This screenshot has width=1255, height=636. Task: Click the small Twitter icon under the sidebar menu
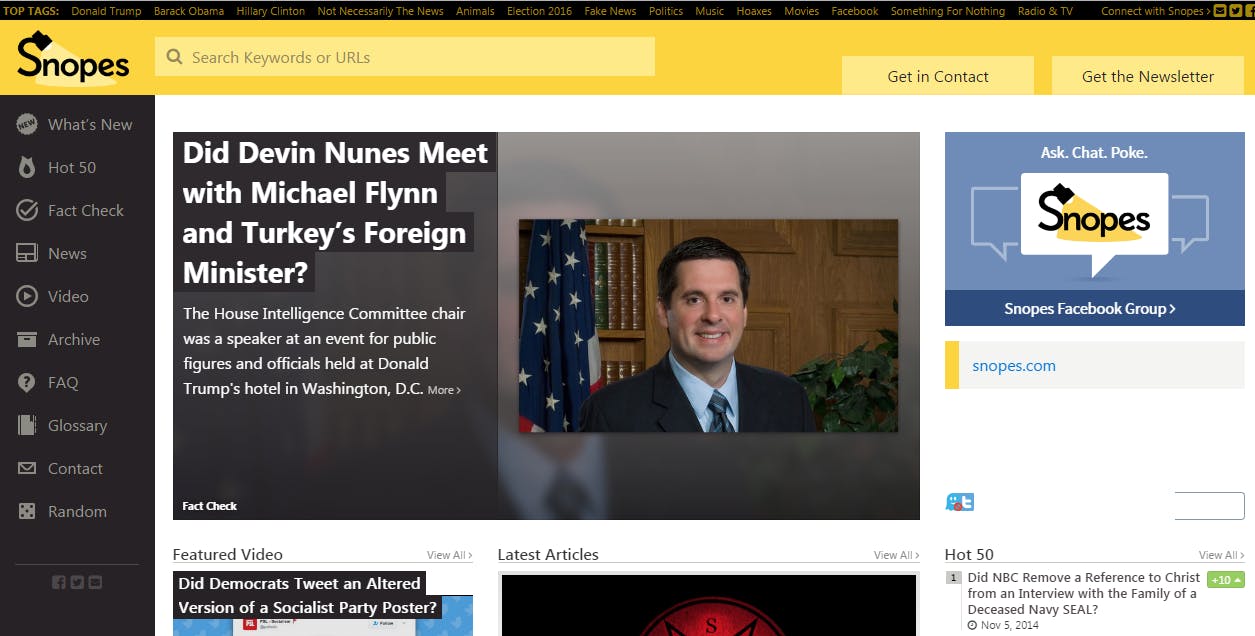[x=77, y=582]
